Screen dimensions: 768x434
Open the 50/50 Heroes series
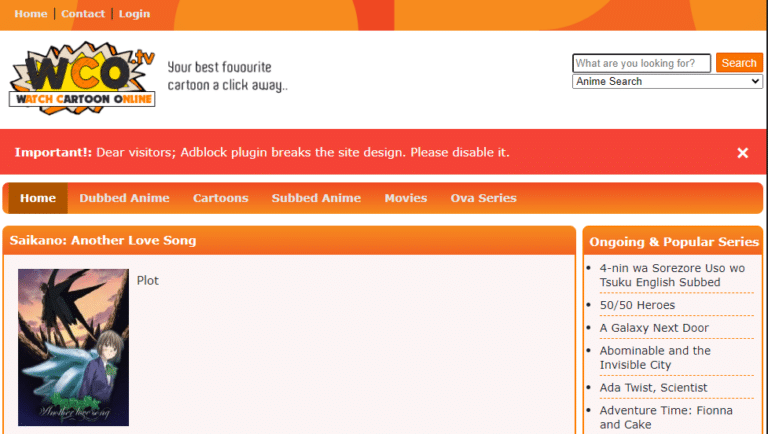click(x=637, y=305)
